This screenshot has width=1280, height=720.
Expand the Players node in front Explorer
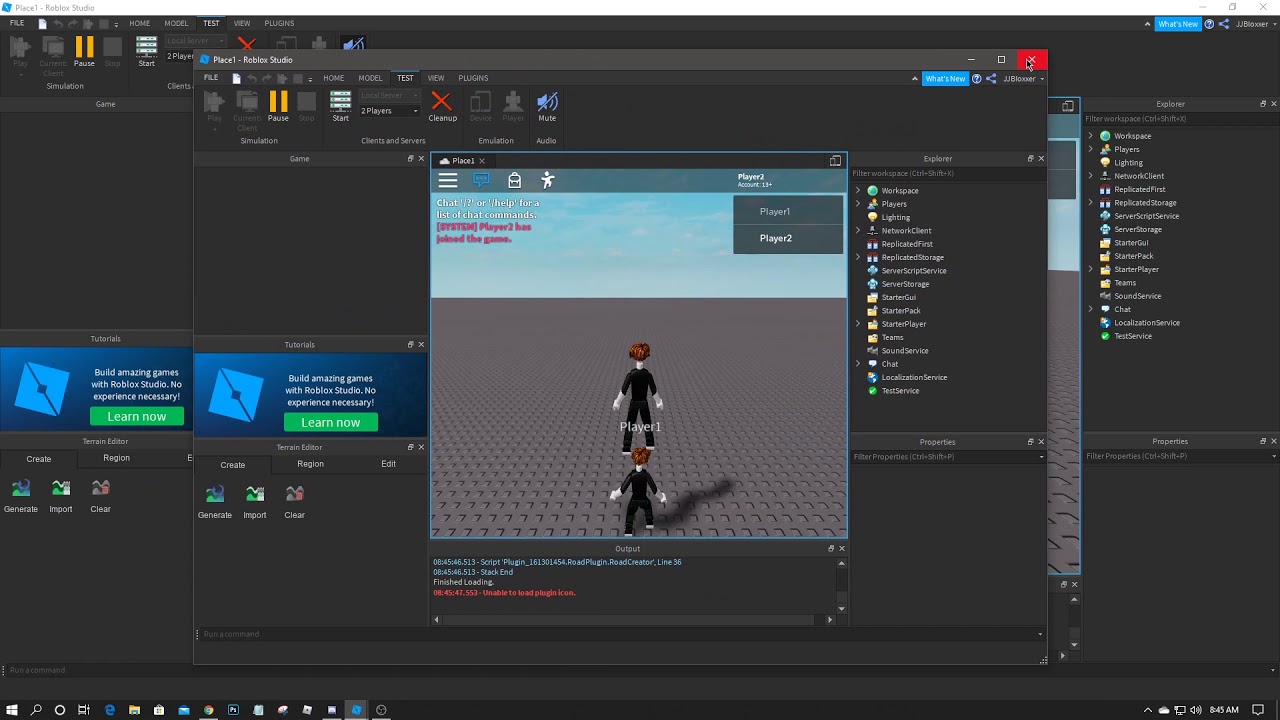click(858, 204)
